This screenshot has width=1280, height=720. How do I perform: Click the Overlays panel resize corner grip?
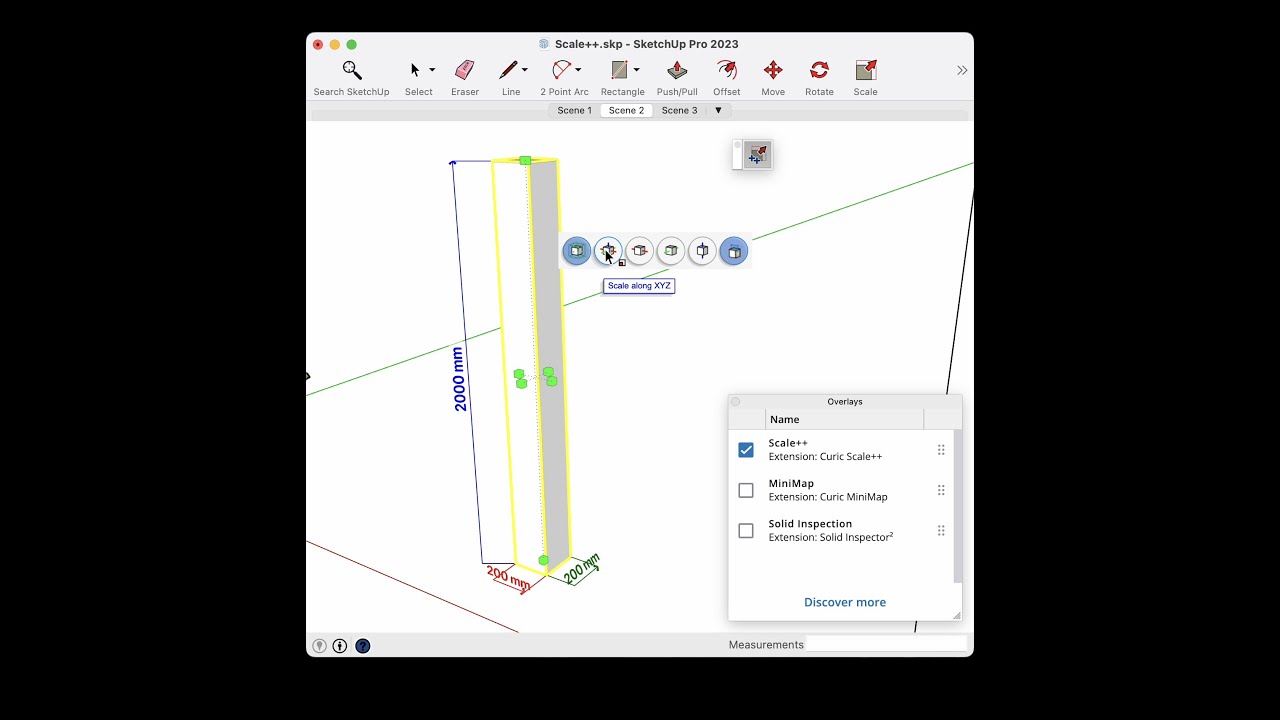pos(956,615)
